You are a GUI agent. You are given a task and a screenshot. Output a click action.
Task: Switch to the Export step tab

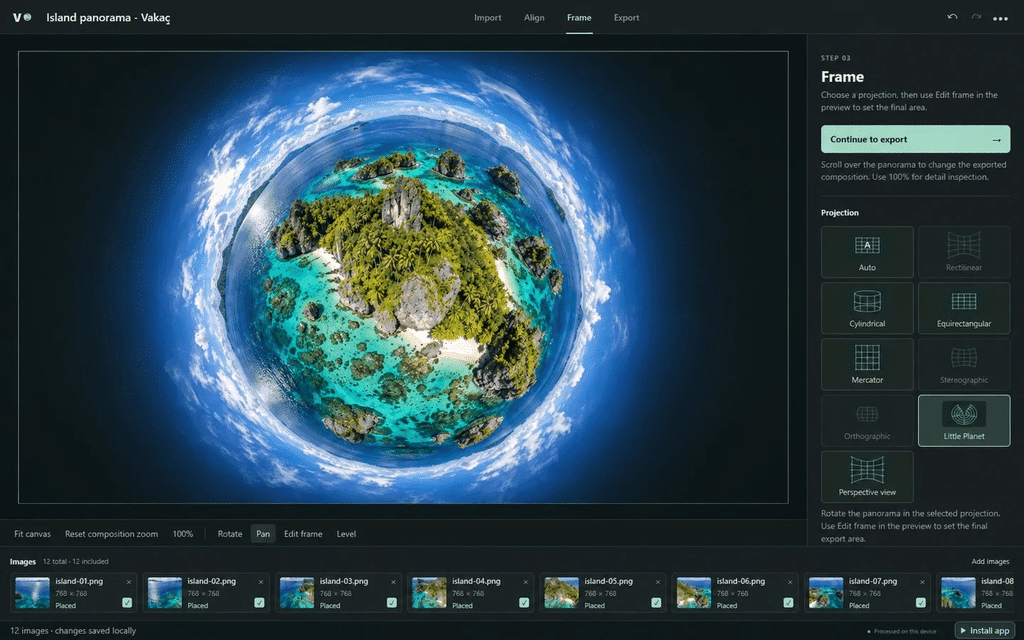[626, 18]
